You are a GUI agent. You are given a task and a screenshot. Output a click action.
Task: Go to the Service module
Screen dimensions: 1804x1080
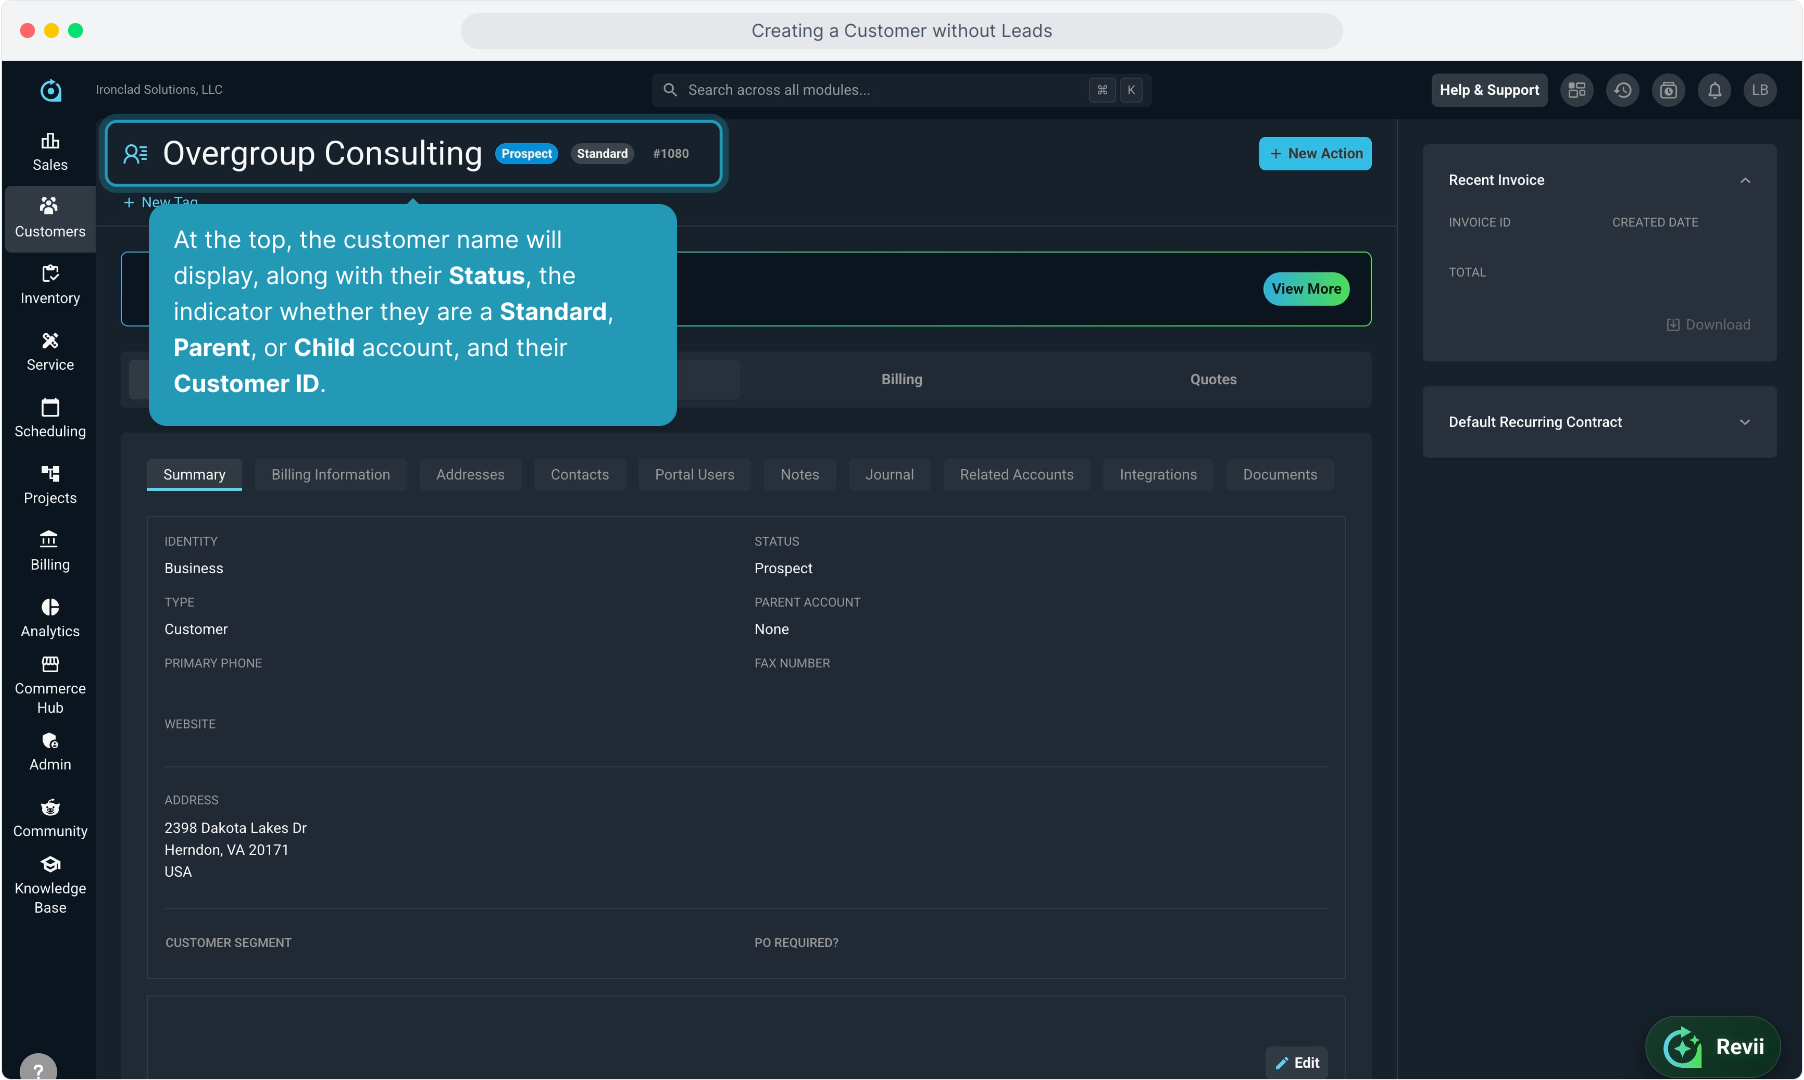point(50,352)
